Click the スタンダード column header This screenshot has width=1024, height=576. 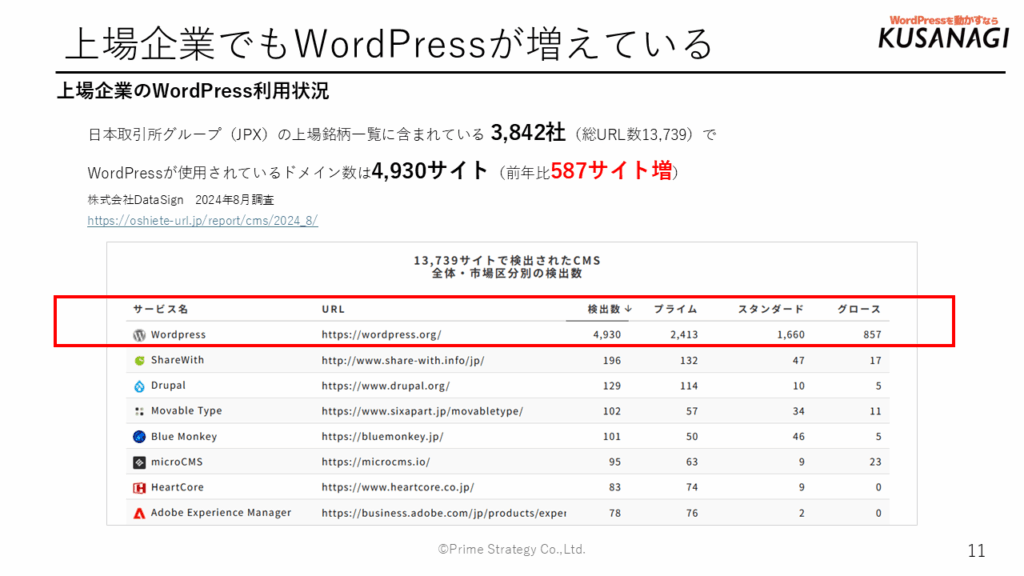(771, 309)
